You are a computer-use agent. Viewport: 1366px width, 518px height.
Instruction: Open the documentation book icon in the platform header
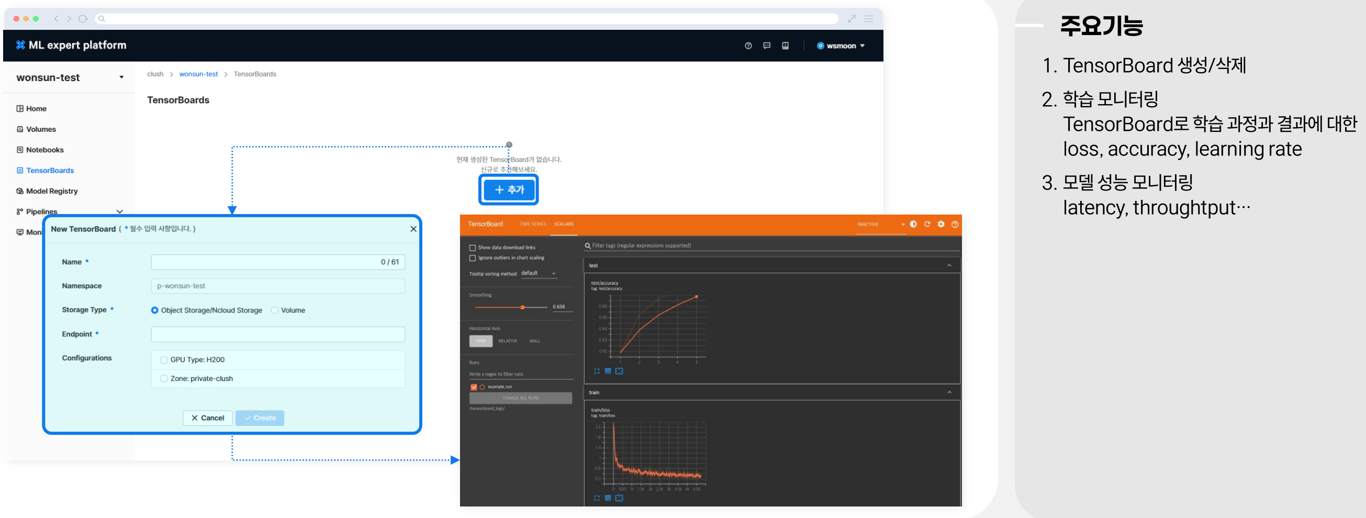[x=785, y=46]
